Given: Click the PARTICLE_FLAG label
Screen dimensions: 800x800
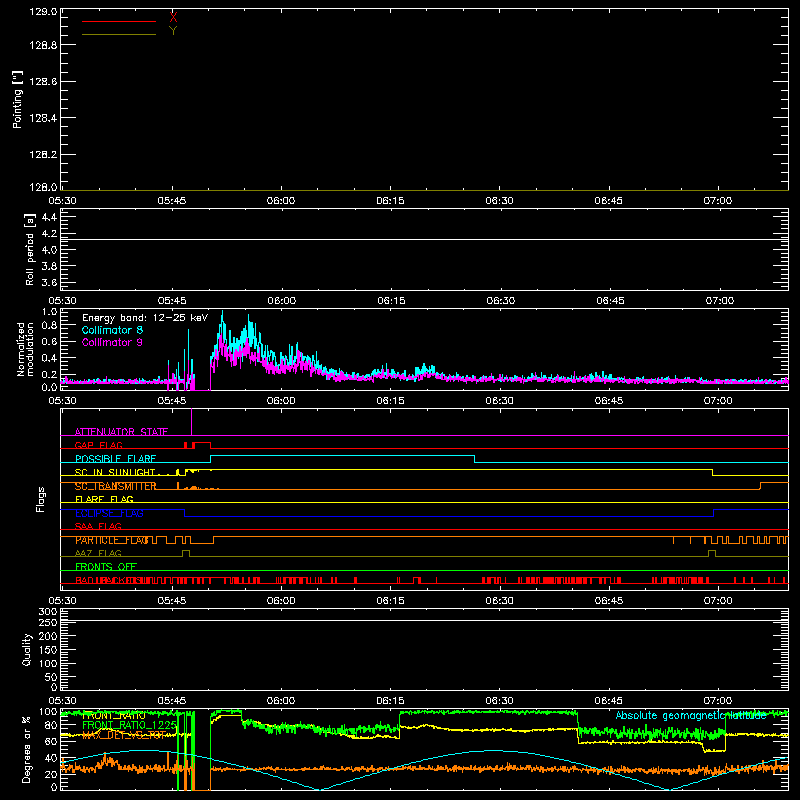Looking at the screenshot, I should point(112,540).
